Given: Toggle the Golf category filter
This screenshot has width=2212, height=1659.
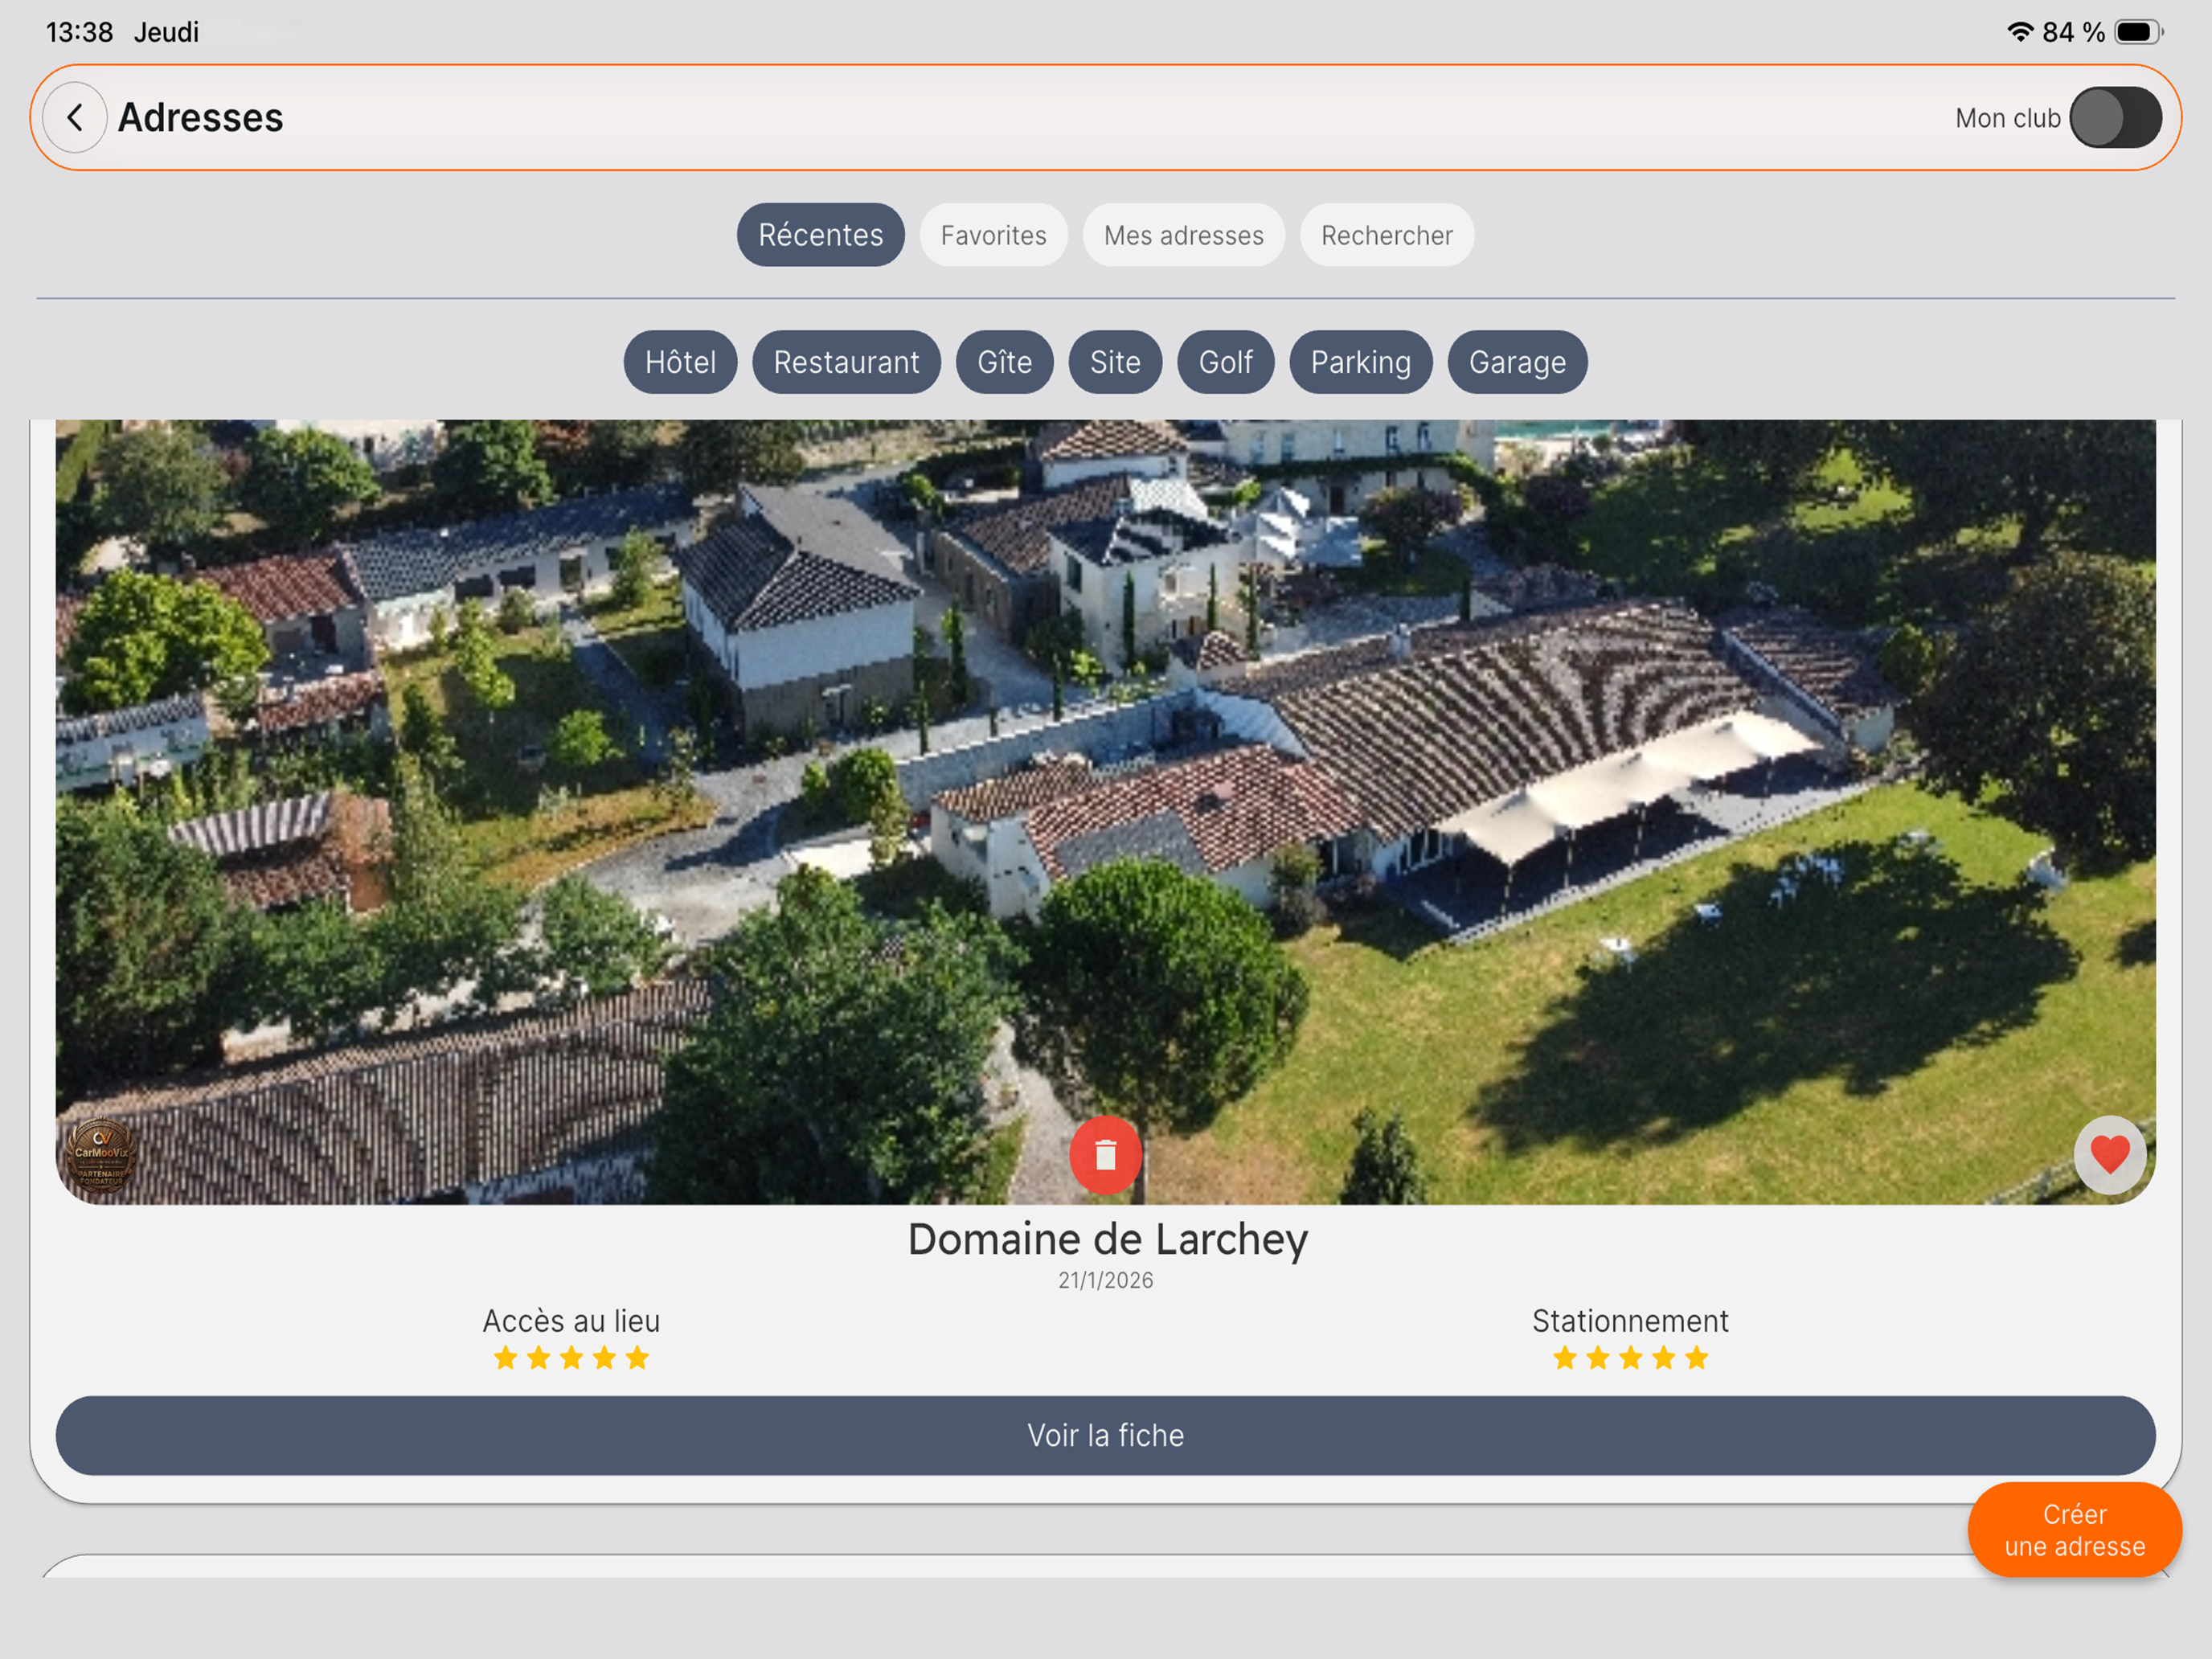Looking at the screenshot, I should click(x=1226, y=362).
